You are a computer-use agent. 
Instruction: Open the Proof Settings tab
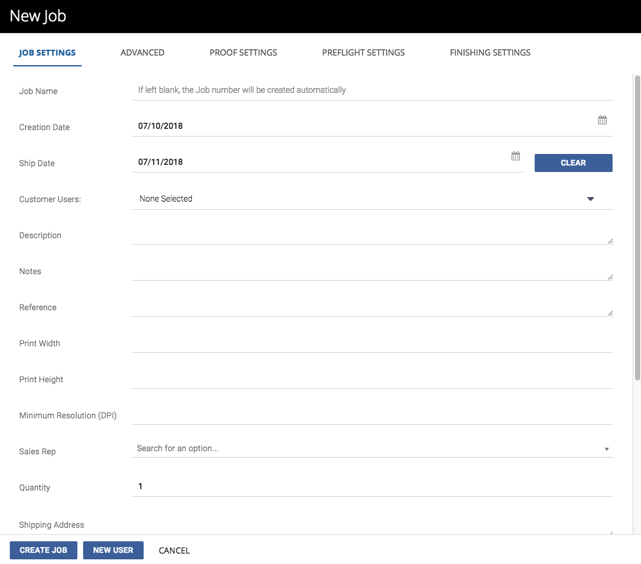pos(243,53)
